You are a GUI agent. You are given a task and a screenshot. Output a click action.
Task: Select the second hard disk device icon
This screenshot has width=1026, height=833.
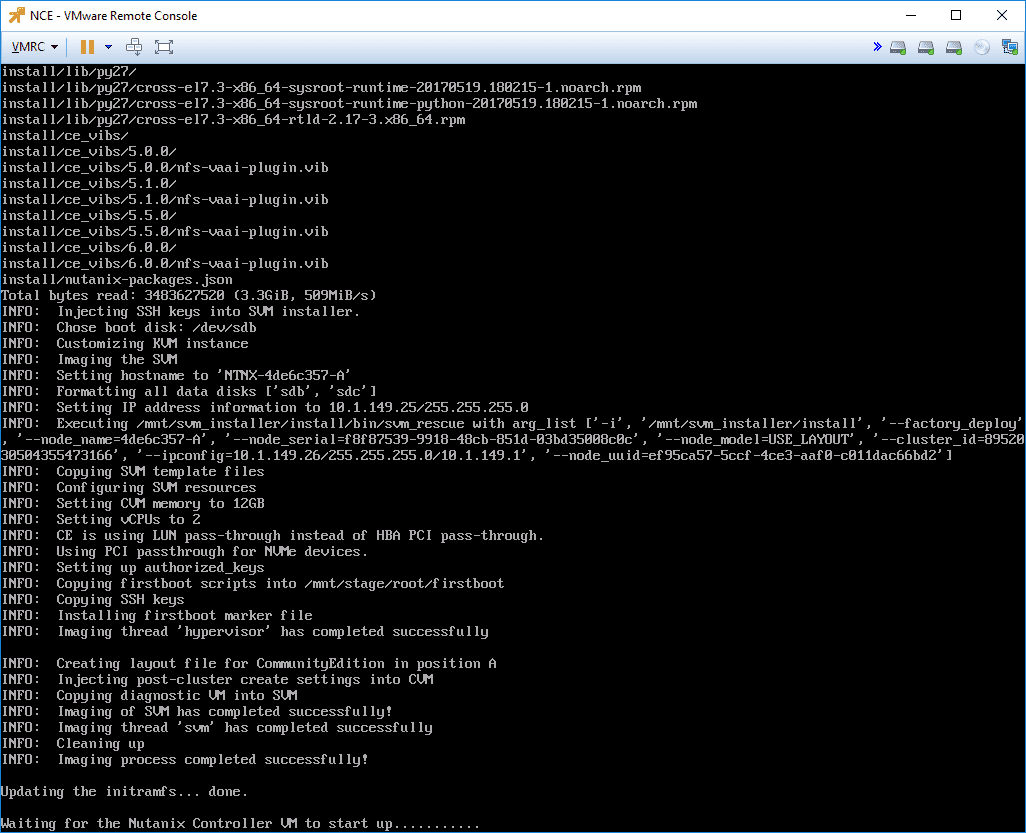pyautogui.click(x=926, y=47)
